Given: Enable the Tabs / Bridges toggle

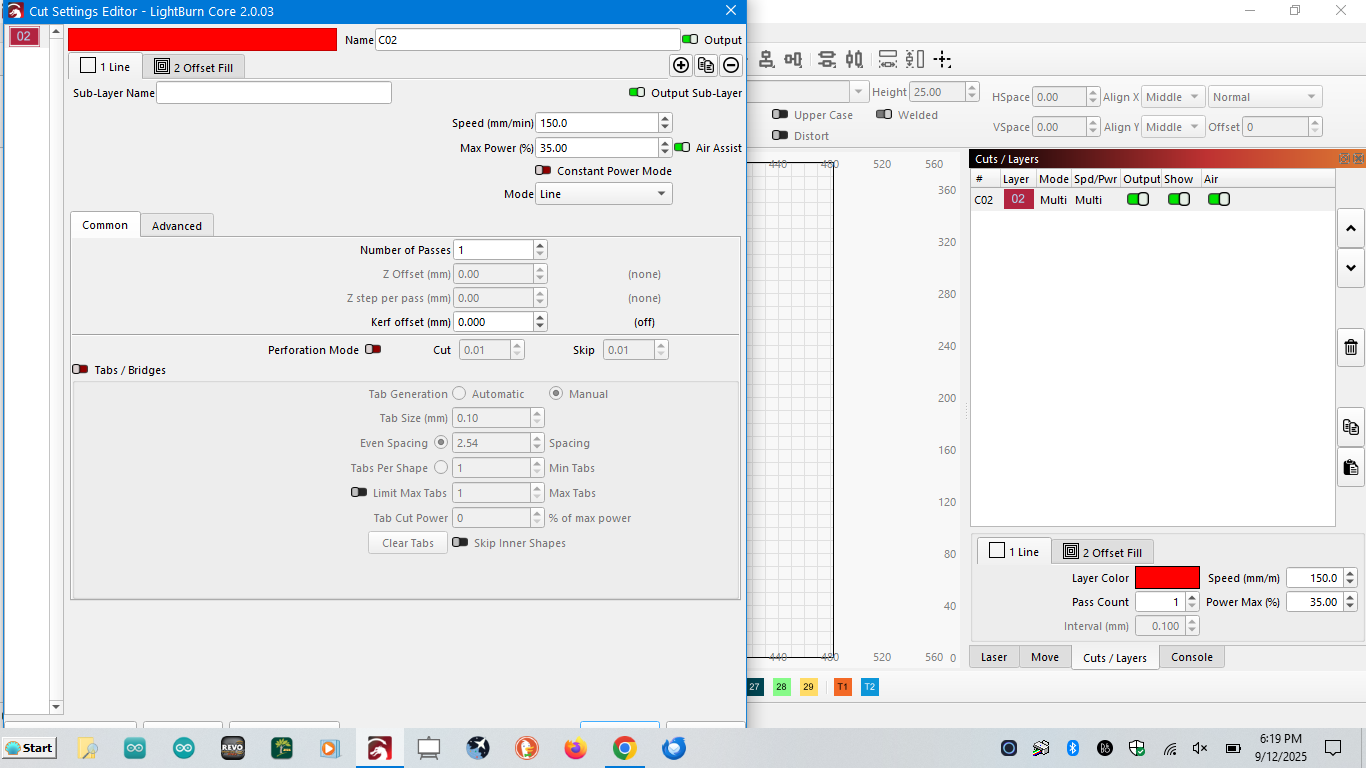Looking at the screenshot, I should pos(80,370).
